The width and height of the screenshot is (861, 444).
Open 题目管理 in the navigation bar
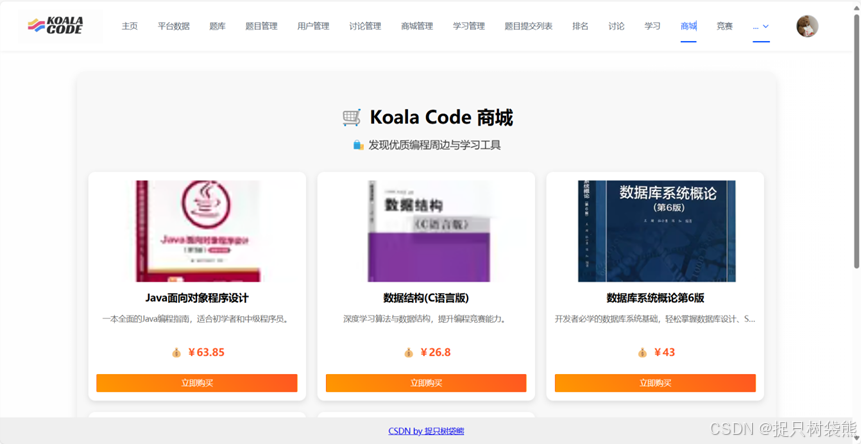261,26
